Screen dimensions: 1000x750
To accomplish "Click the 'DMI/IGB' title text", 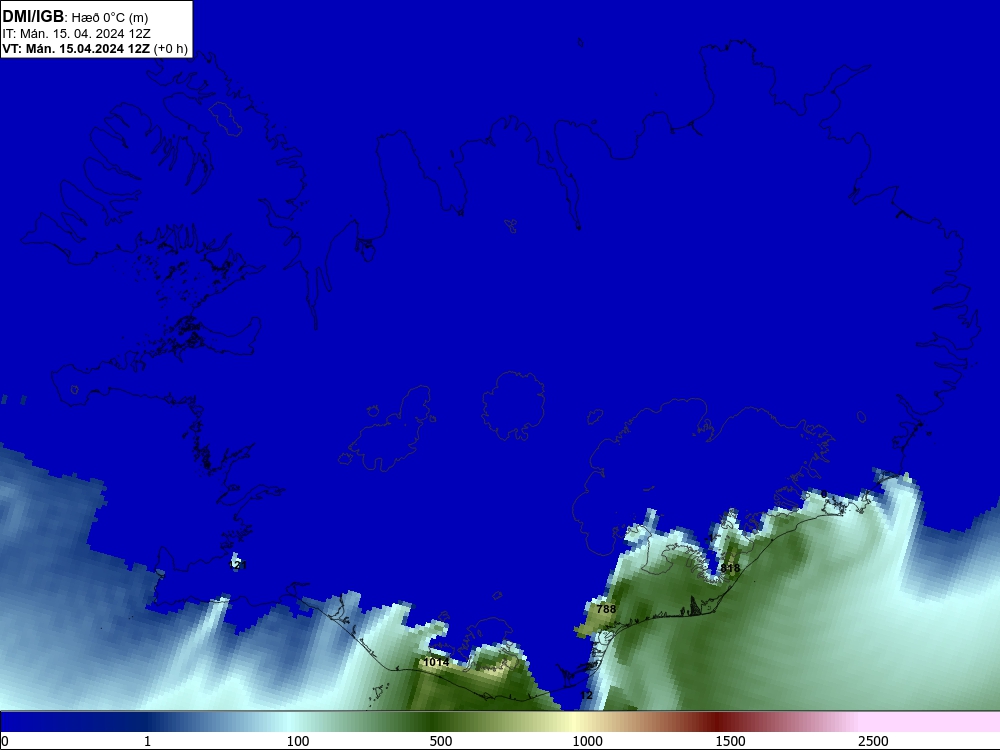I will pyautogui.click(x=33, y=17).
